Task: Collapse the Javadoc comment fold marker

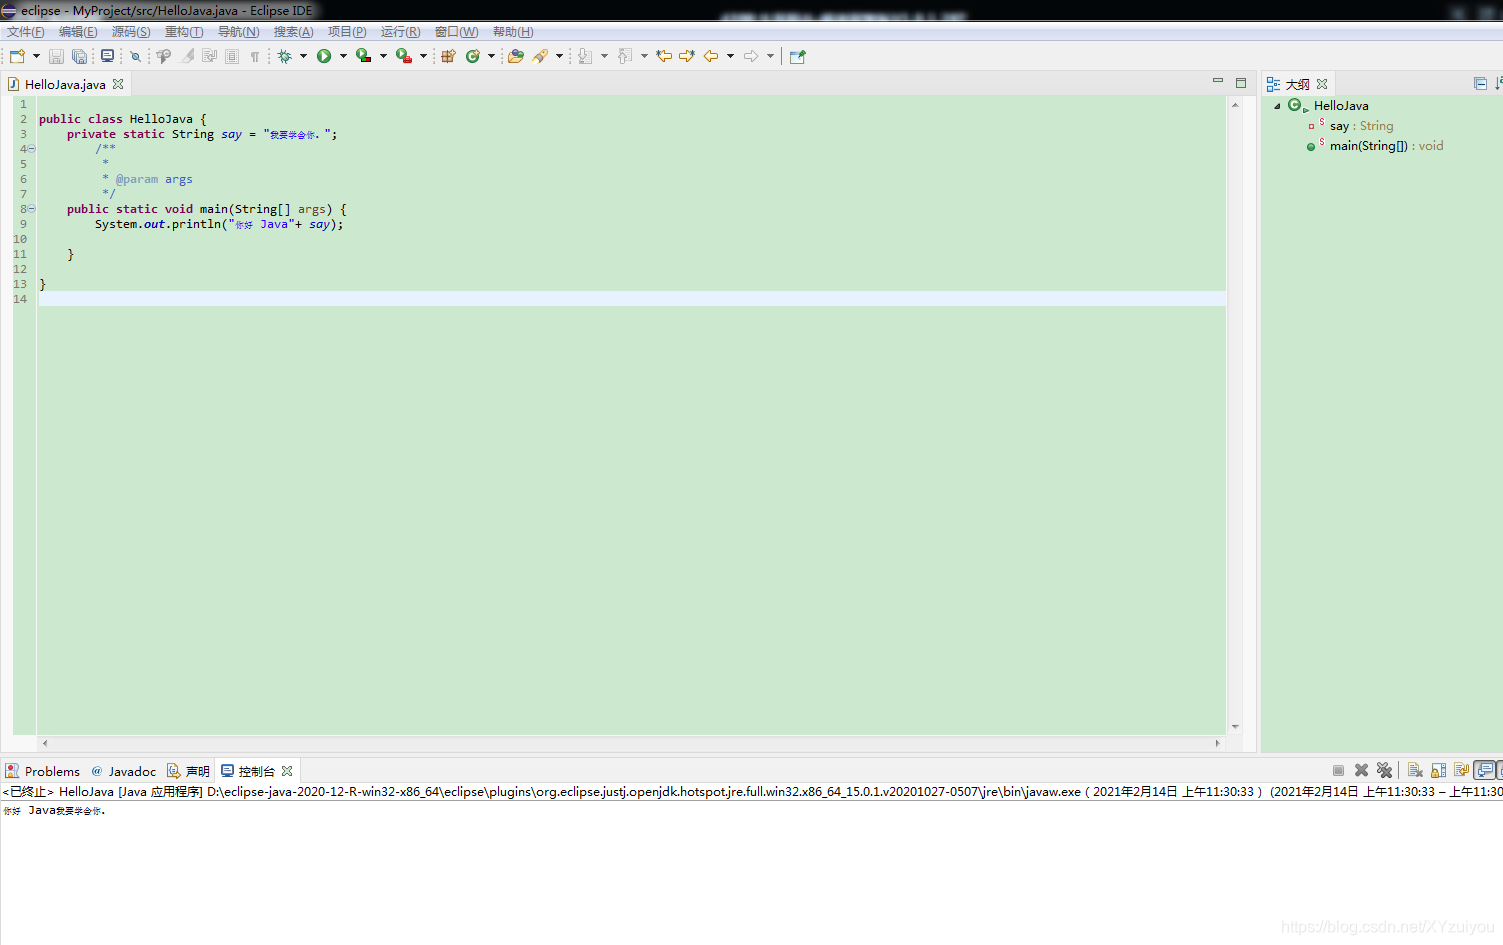Action: point(31,149)
